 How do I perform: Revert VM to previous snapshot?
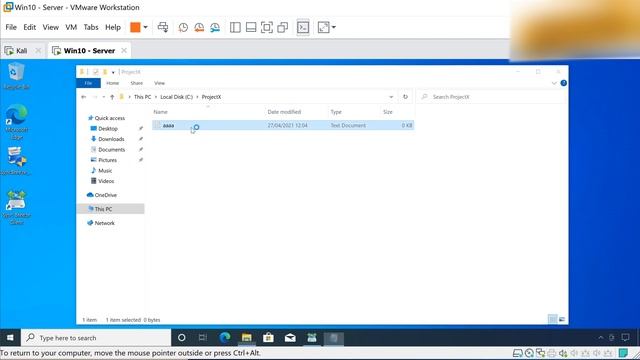tap(199, 27)
